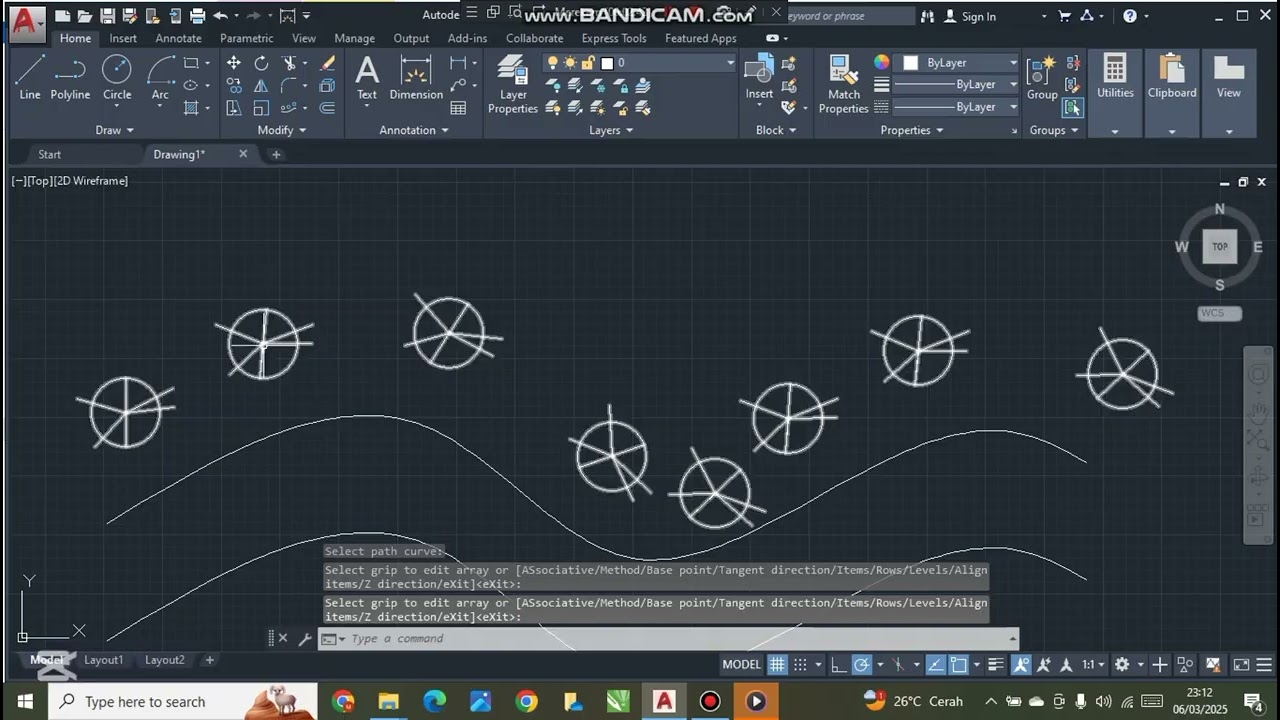Activate the Circle tool
The width and height of the screenshot is (1280, 720).
pos(117,78)
